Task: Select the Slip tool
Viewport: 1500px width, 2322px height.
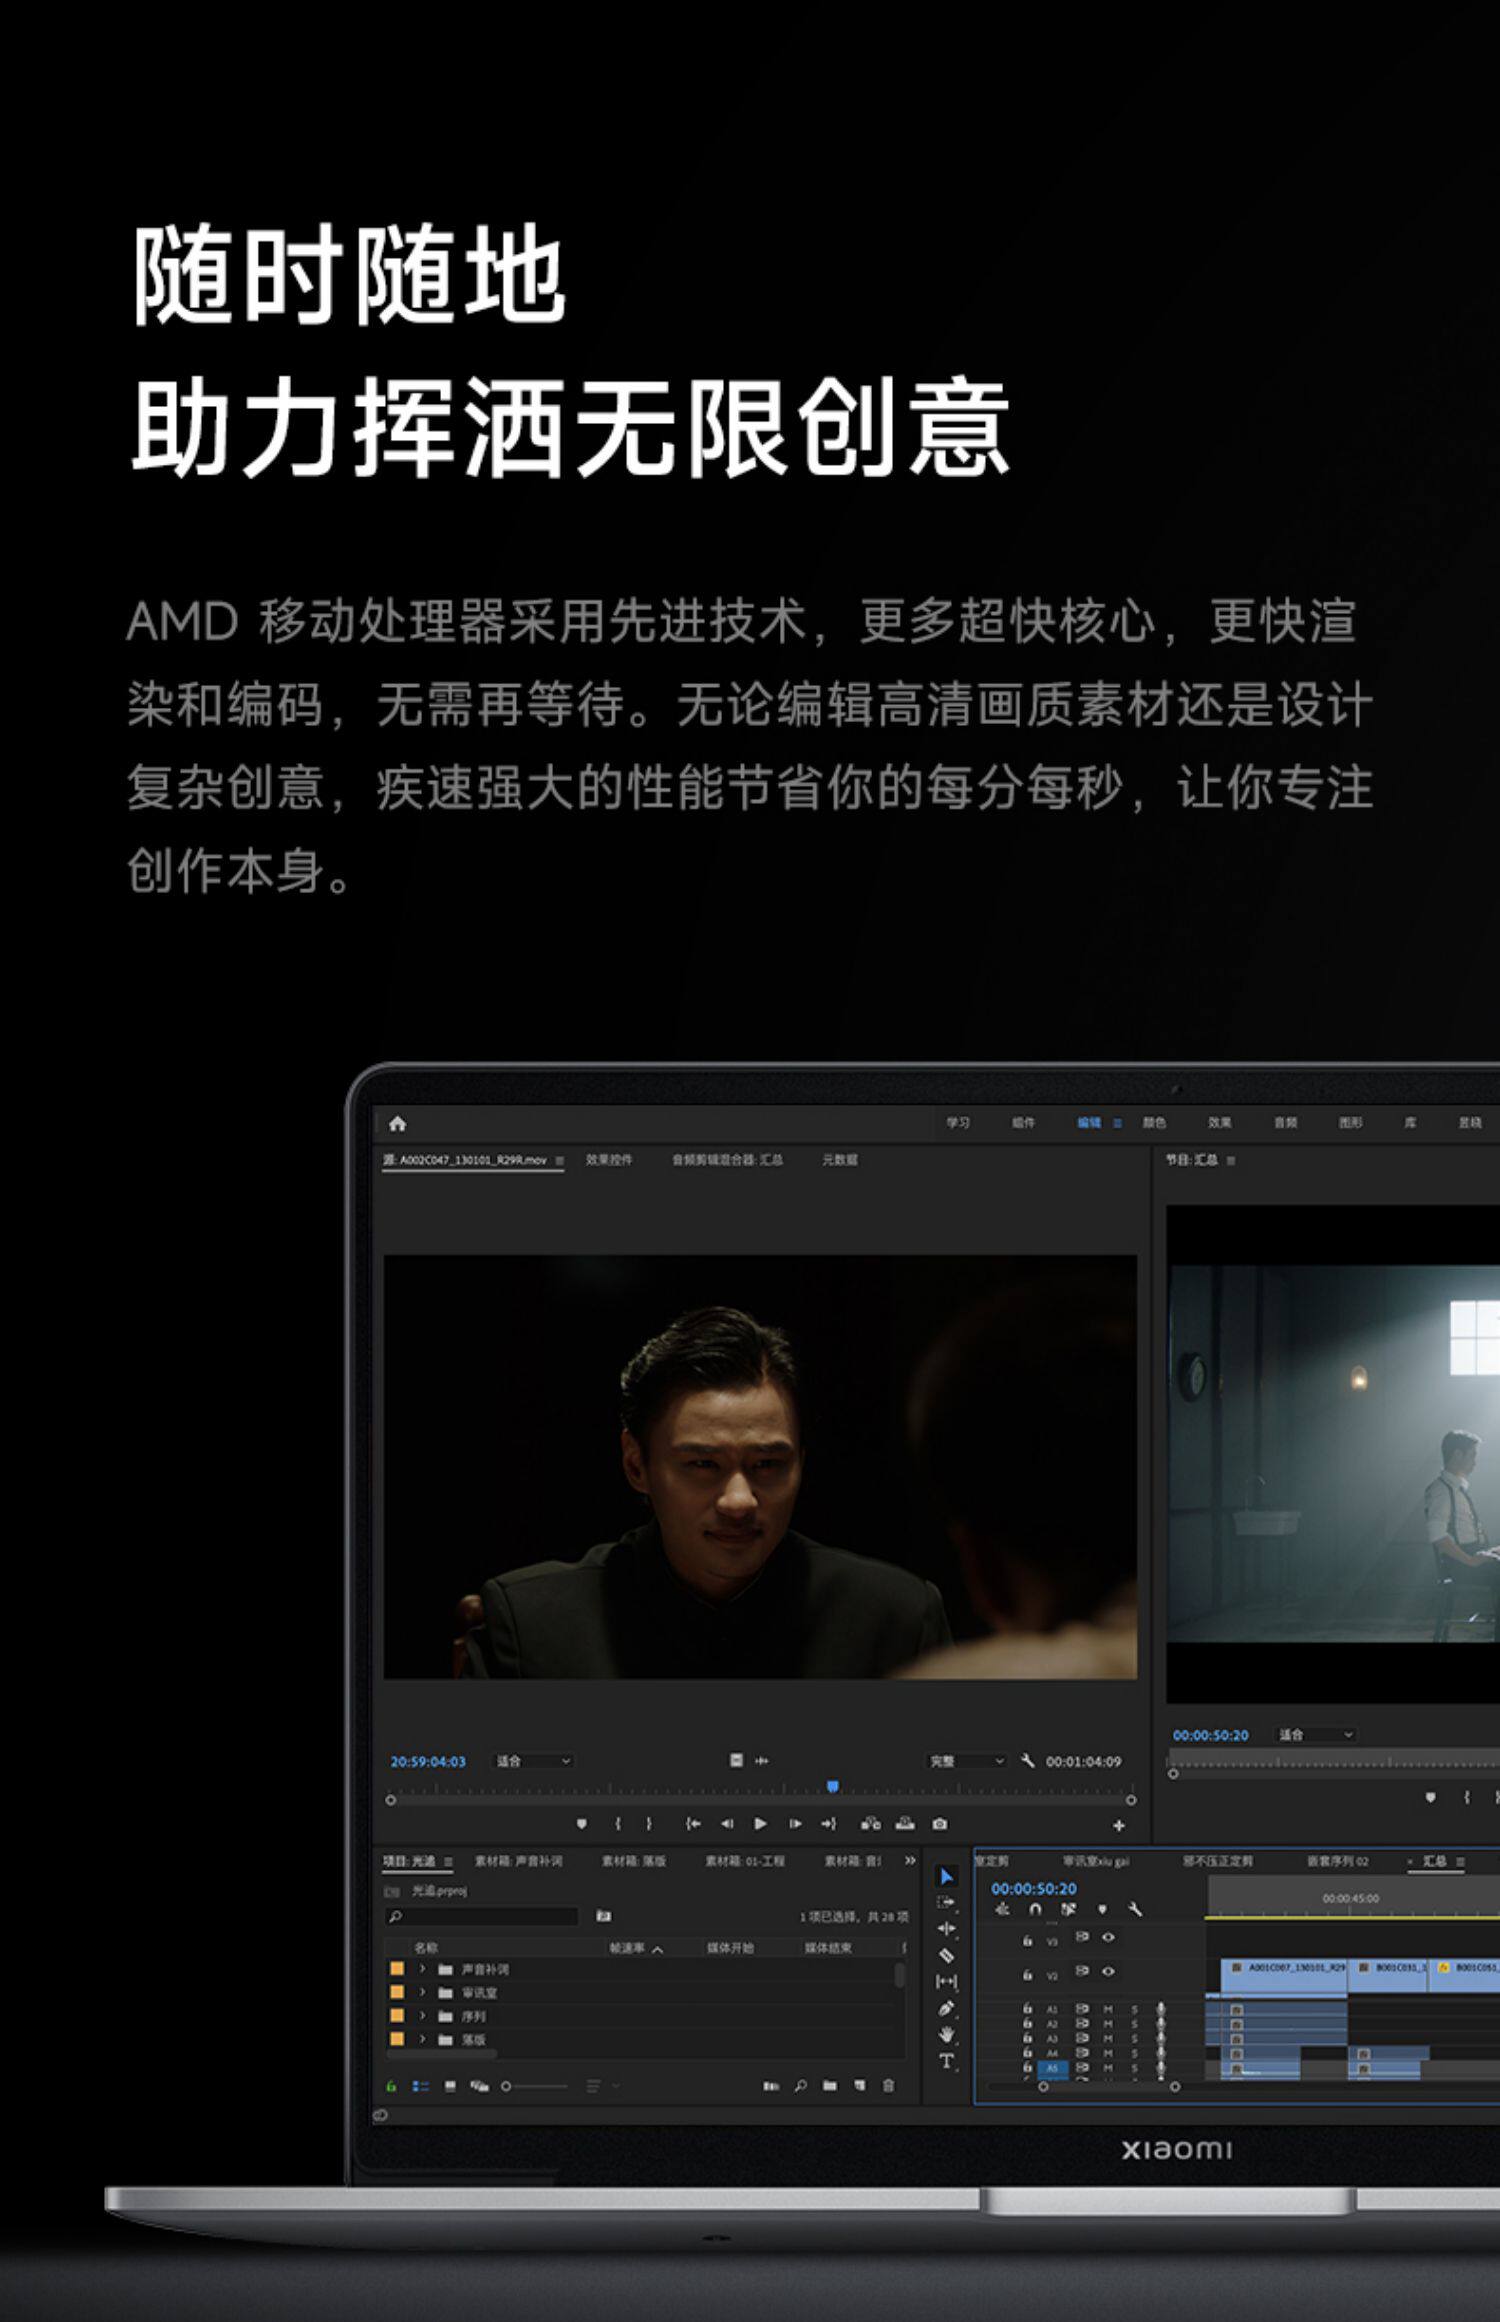Action: (946, 1981)
